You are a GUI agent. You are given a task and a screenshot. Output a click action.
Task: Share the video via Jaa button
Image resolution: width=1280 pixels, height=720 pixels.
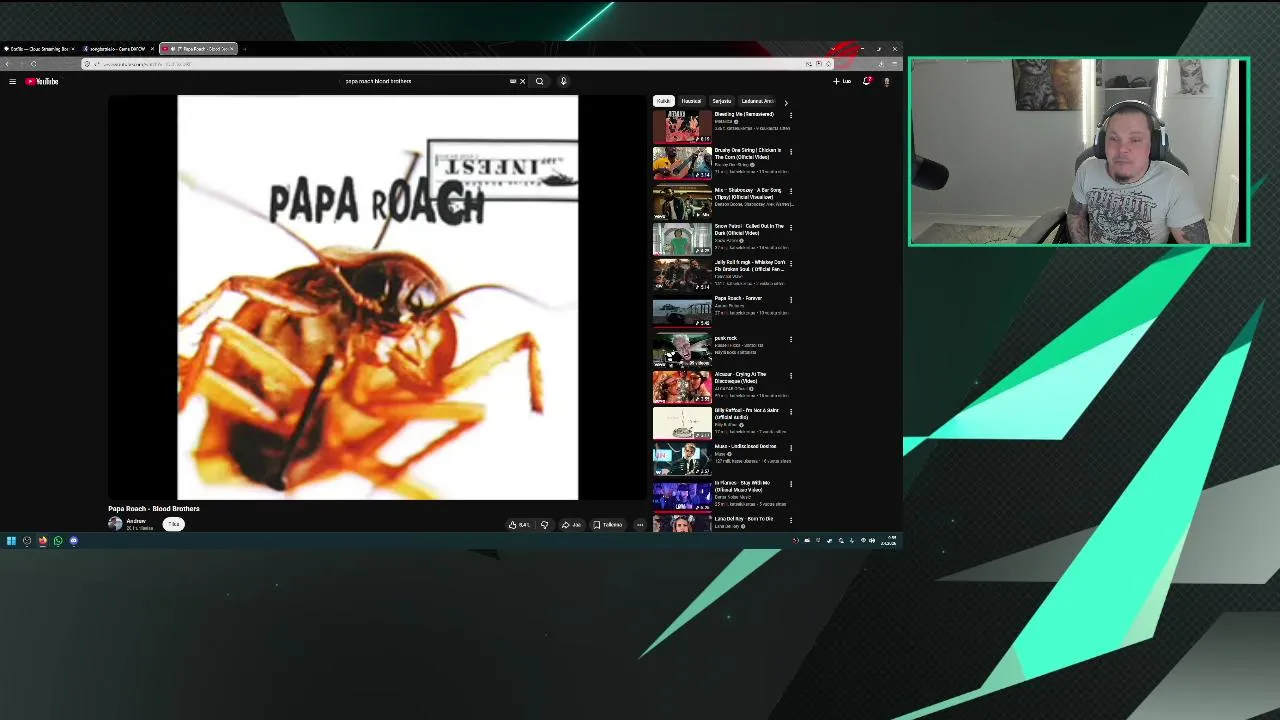click(x=571, y=524)
